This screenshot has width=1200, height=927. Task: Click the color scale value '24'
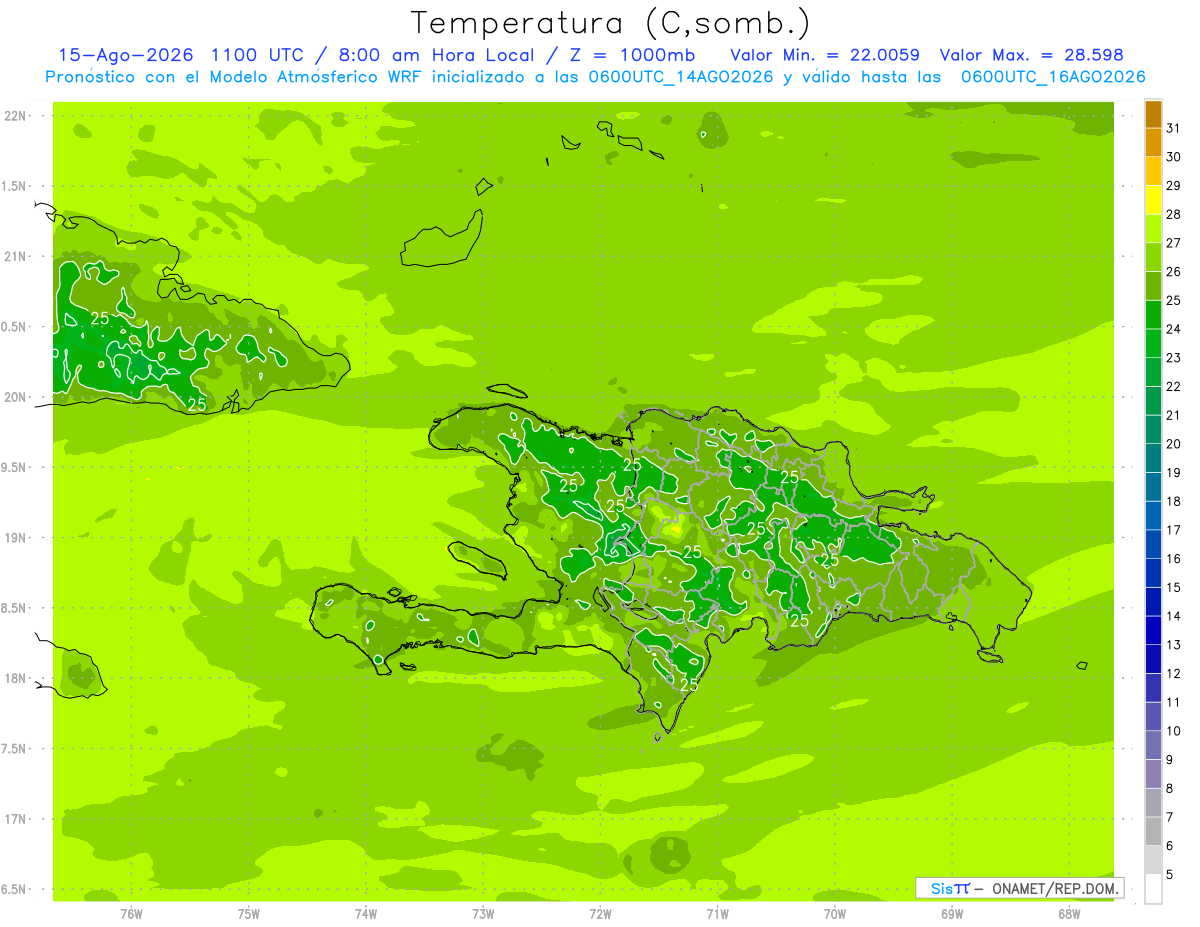1174,329
